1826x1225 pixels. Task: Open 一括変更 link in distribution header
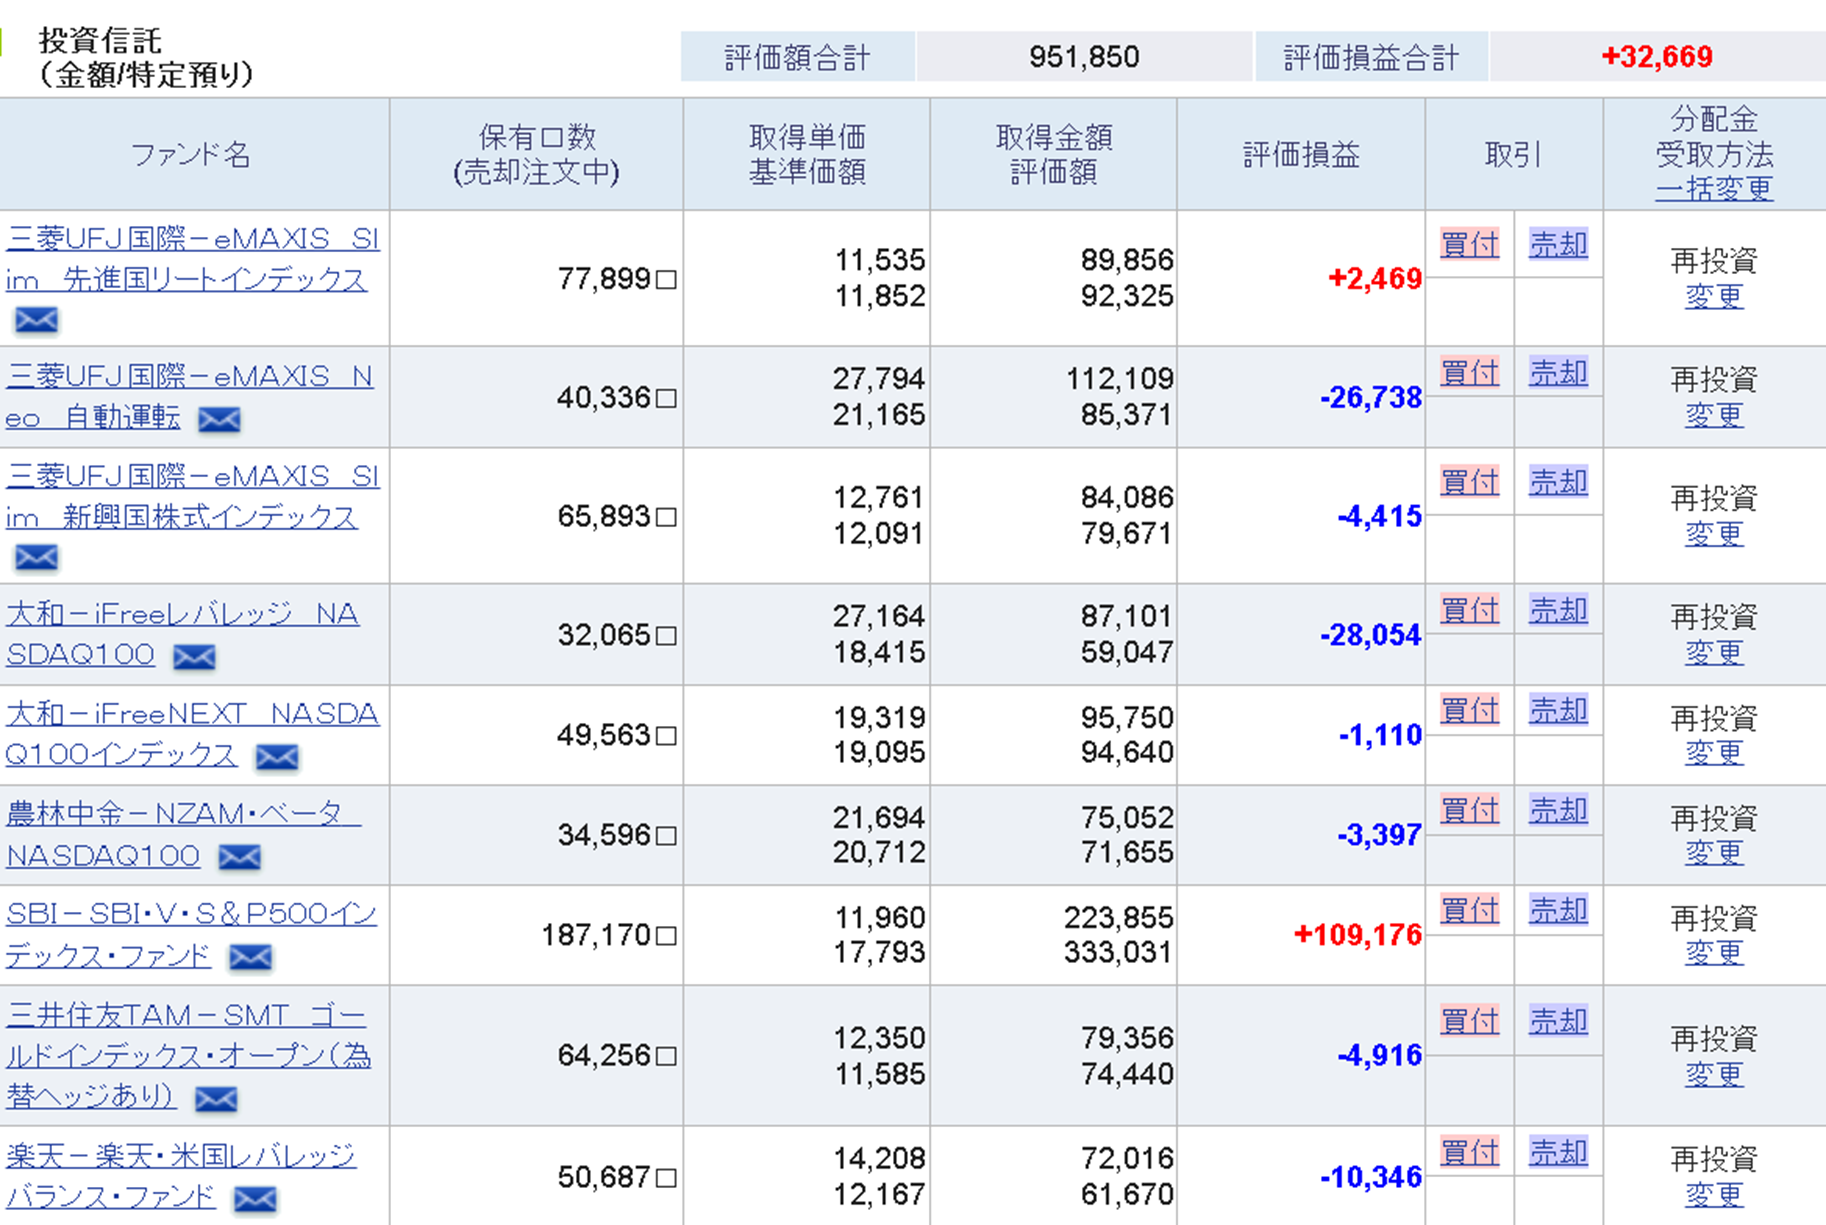(1713, 188)
